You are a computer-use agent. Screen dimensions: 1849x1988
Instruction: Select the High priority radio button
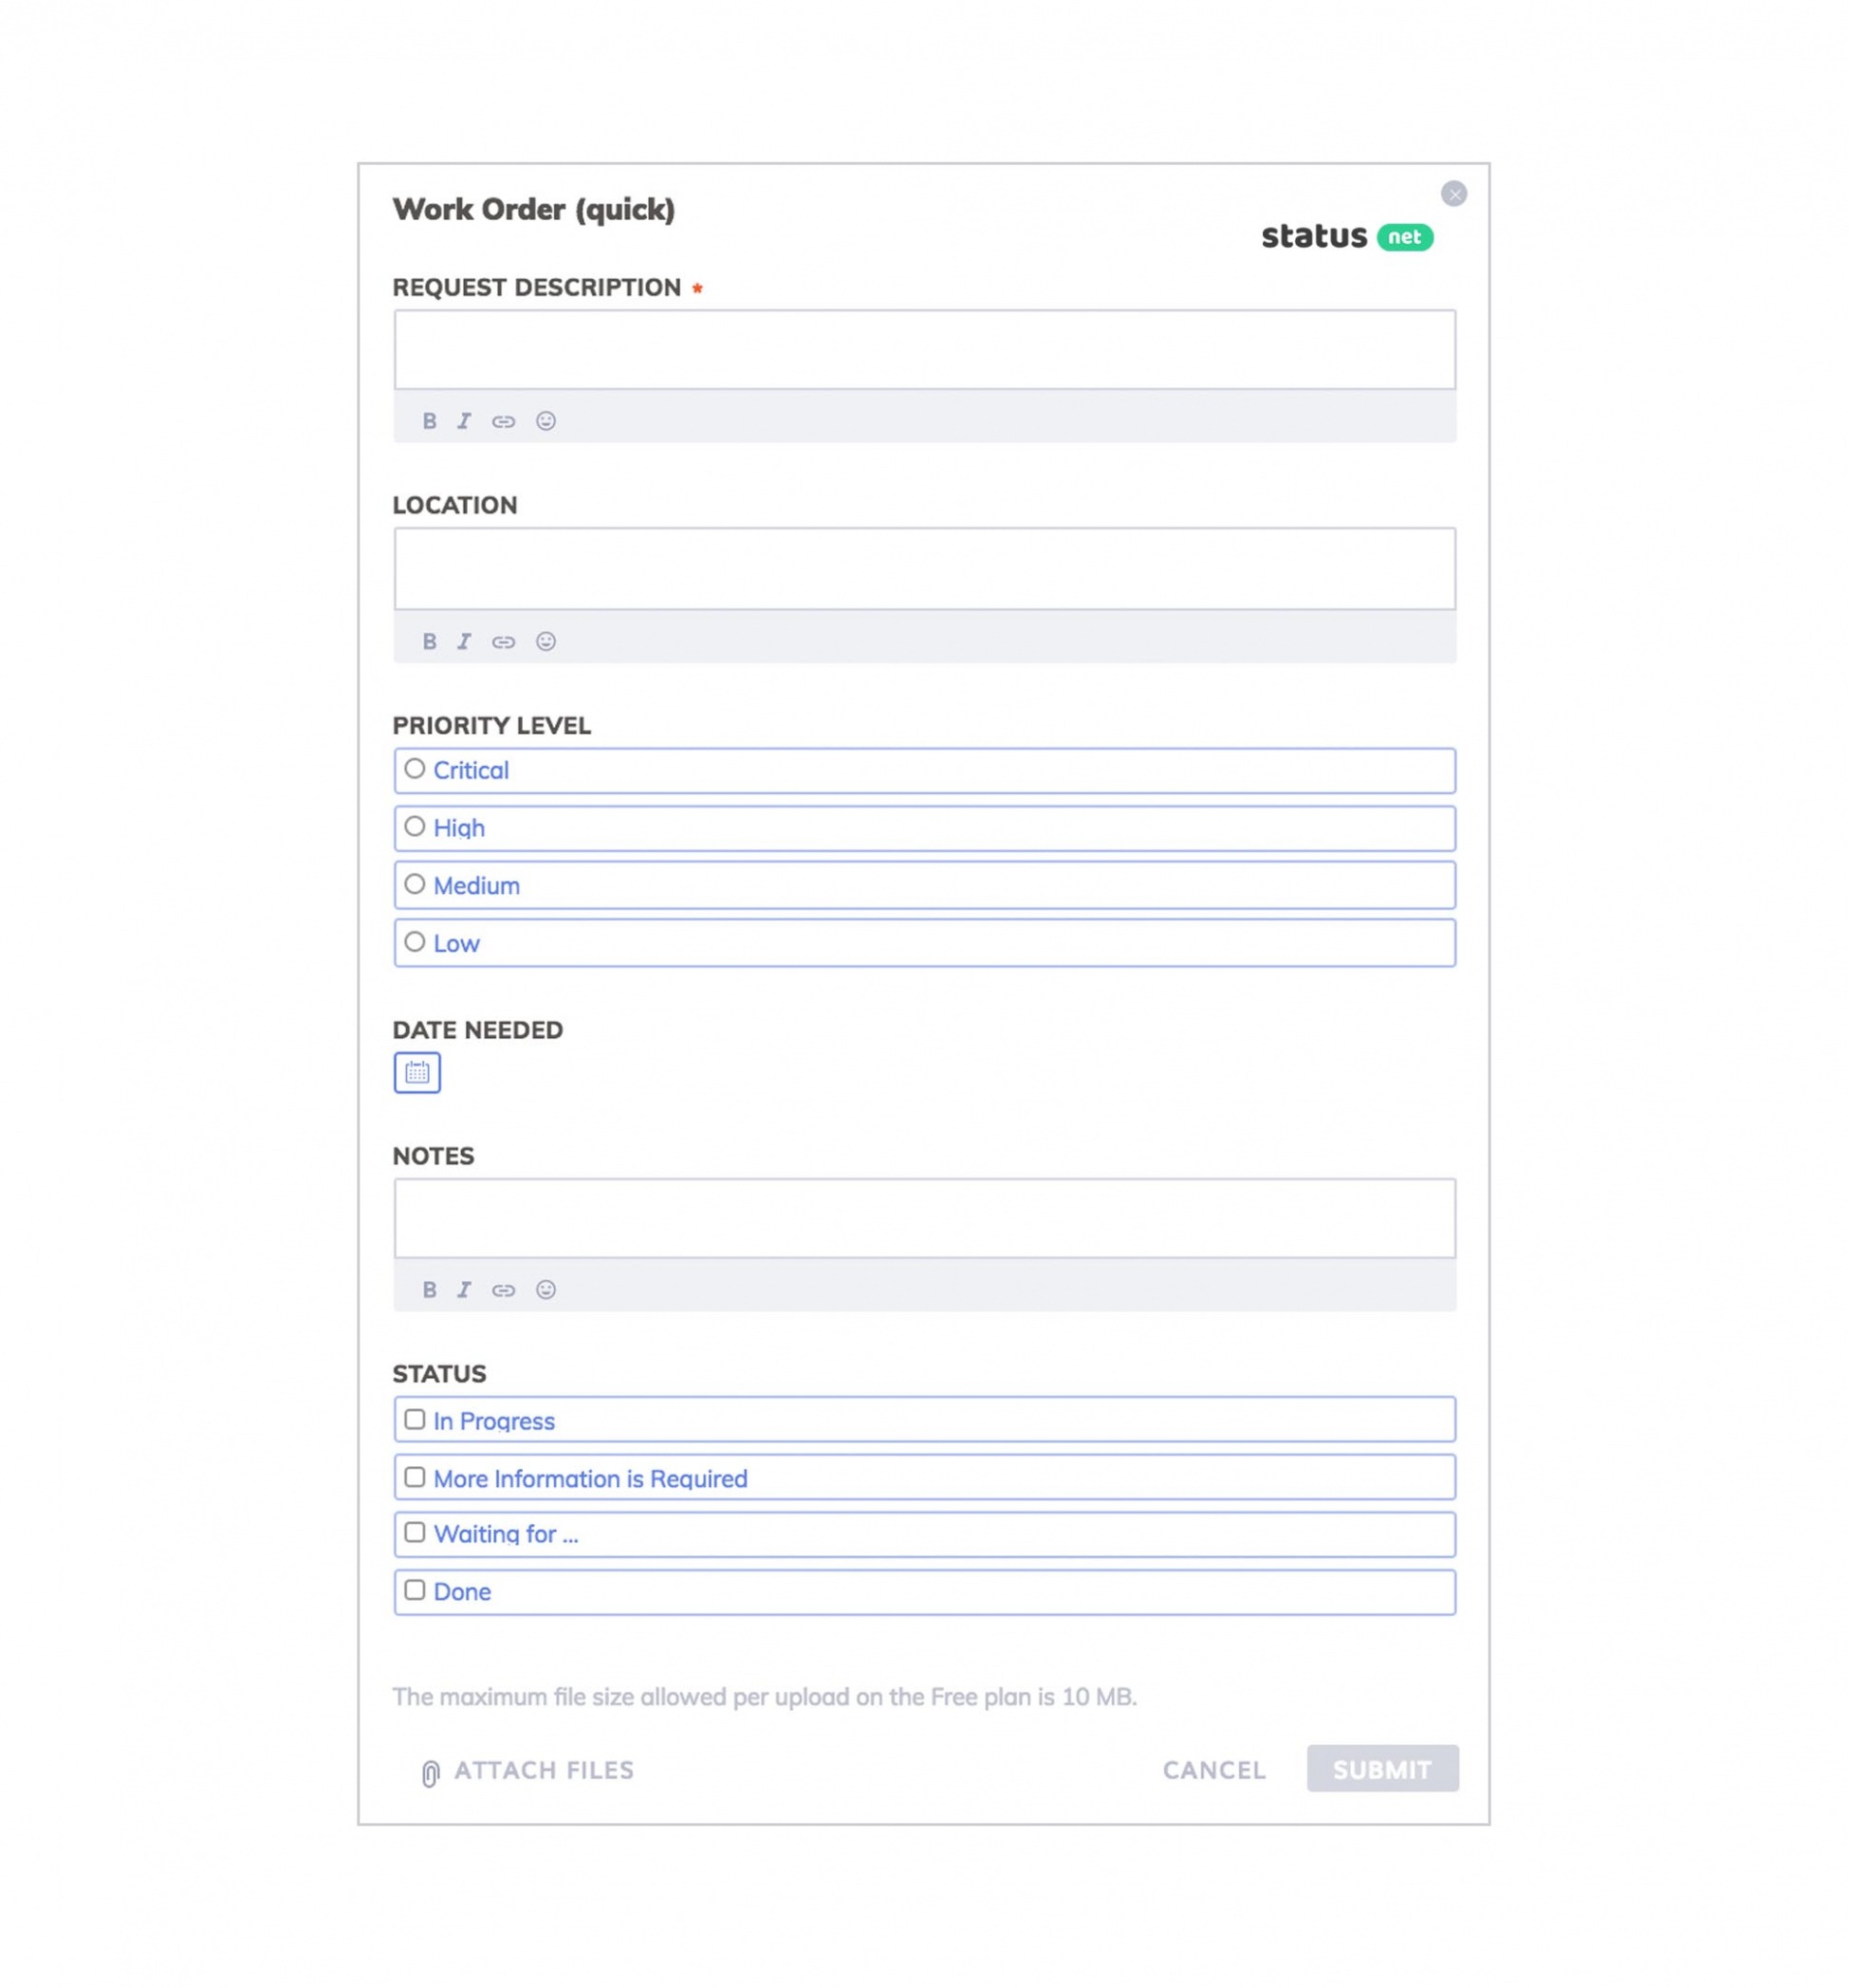416,827
